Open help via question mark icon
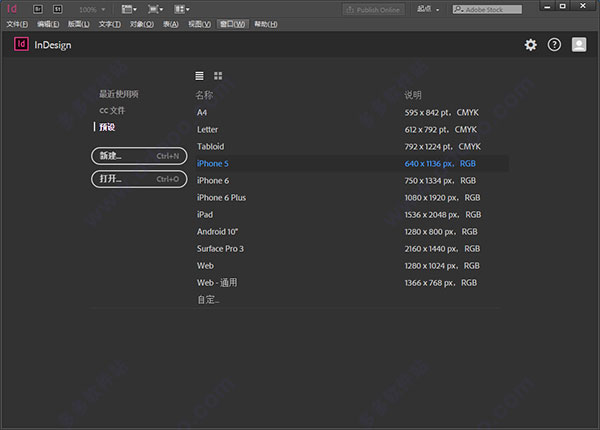The height and width of the screenshot is (430, 600). tap(554, 45)
